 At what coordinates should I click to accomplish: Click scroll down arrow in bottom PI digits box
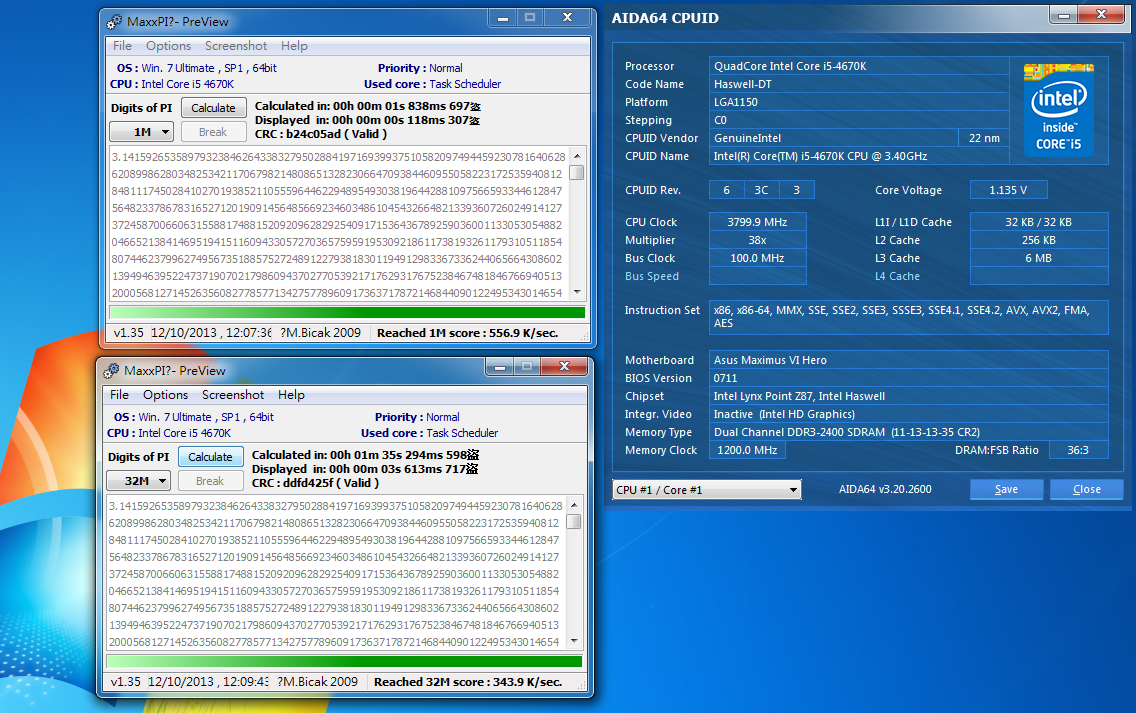574,641
